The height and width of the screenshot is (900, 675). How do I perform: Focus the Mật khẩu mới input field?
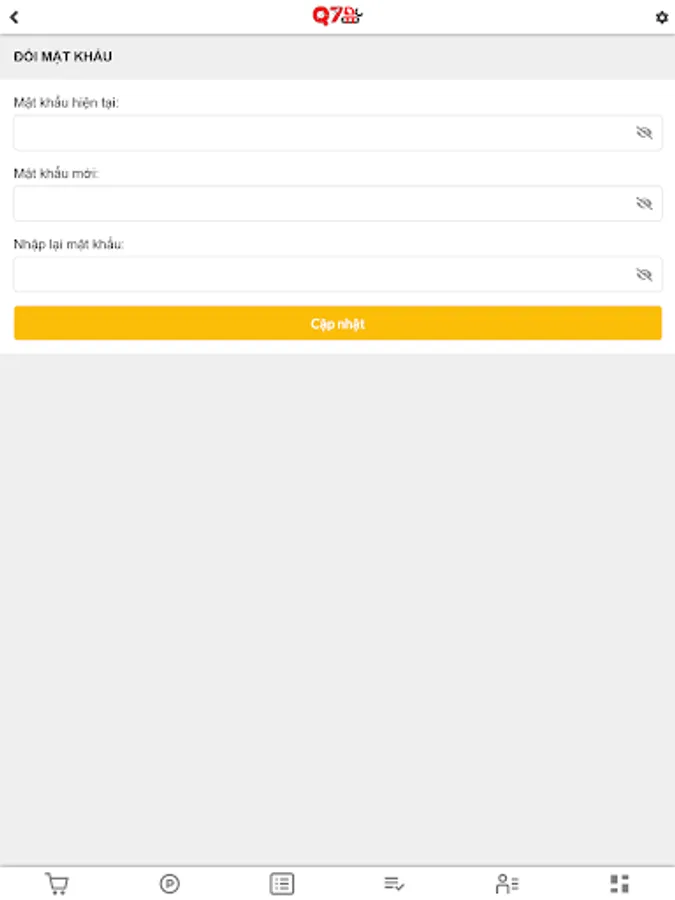[x=338, y=203]
